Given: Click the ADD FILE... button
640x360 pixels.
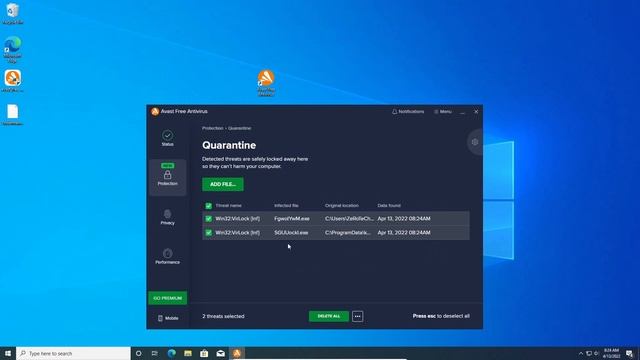Looking at the screenshot, I should 223,184.
